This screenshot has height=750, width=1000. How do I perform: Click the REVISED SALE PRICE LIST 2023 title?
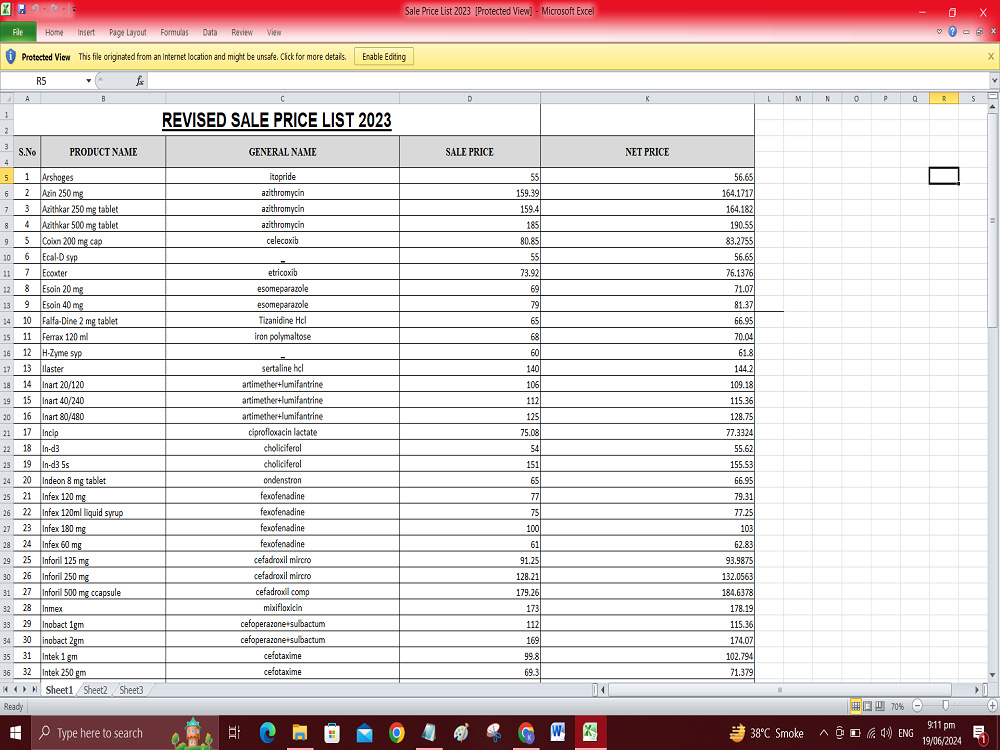[x=277, y=120]
